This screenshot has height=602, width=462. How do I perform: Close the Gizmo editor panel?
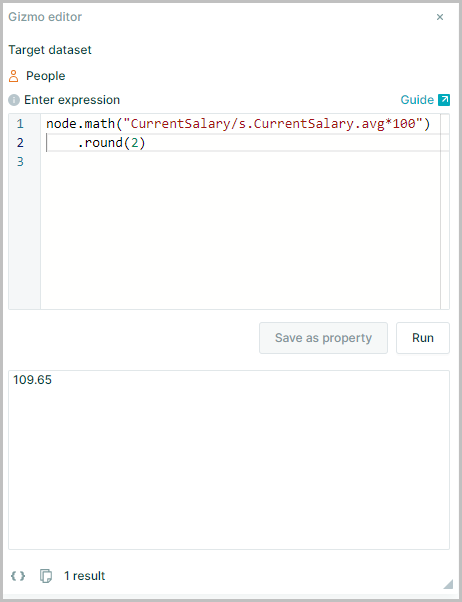pos(440,17)
